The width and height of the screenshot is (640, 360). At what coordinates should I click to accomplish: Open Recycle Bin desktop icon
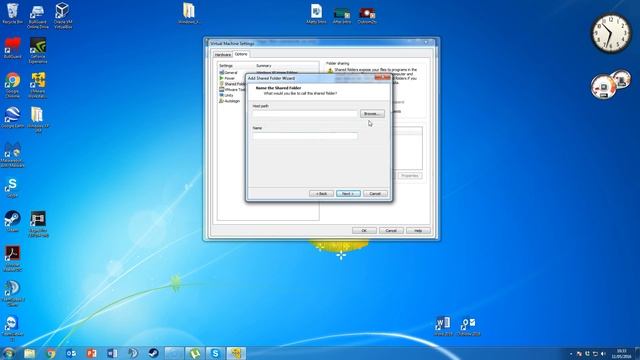[12, 13]
